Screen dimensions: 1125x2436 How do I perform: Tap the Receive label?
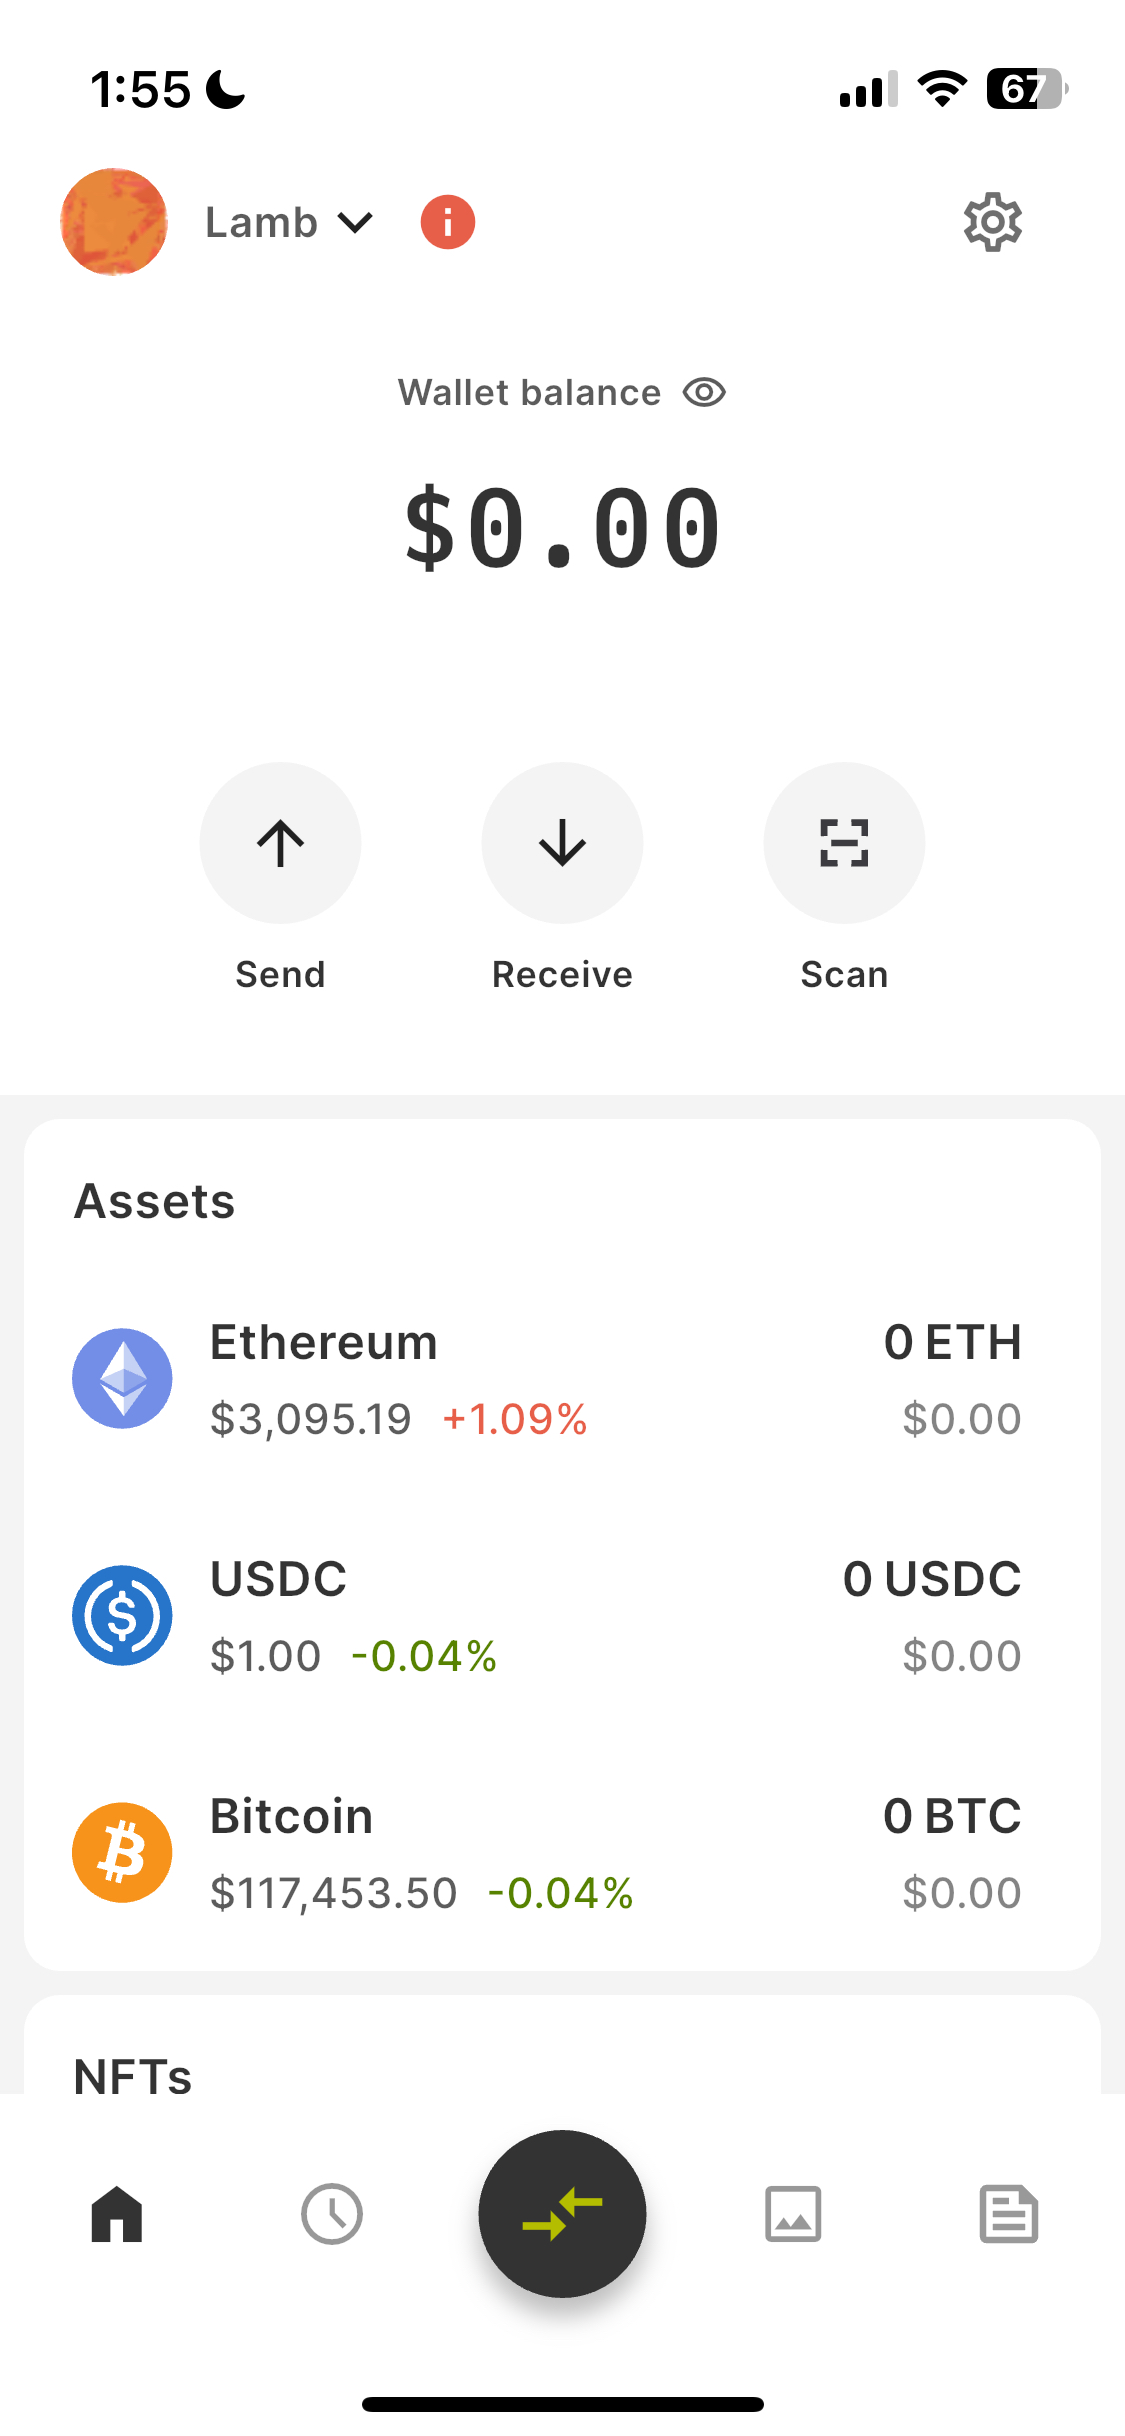[x=562, y=974]
